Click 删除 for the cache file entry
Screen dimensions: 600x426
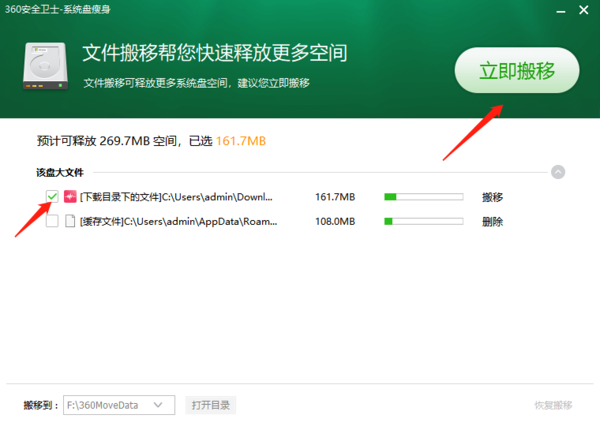coord(492,222)
